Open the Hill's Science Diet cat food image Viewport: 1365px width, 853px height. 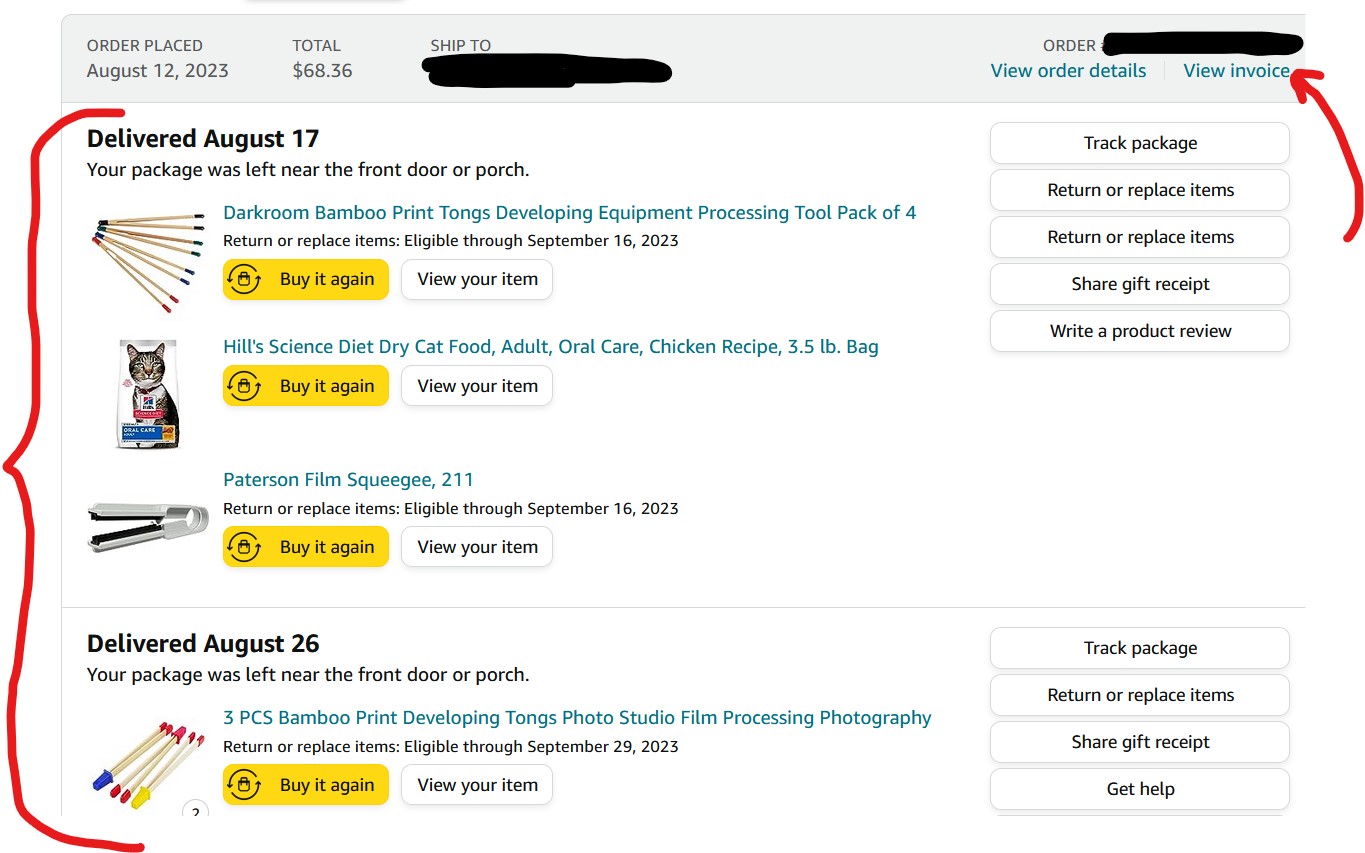click(x=148, y=393)
